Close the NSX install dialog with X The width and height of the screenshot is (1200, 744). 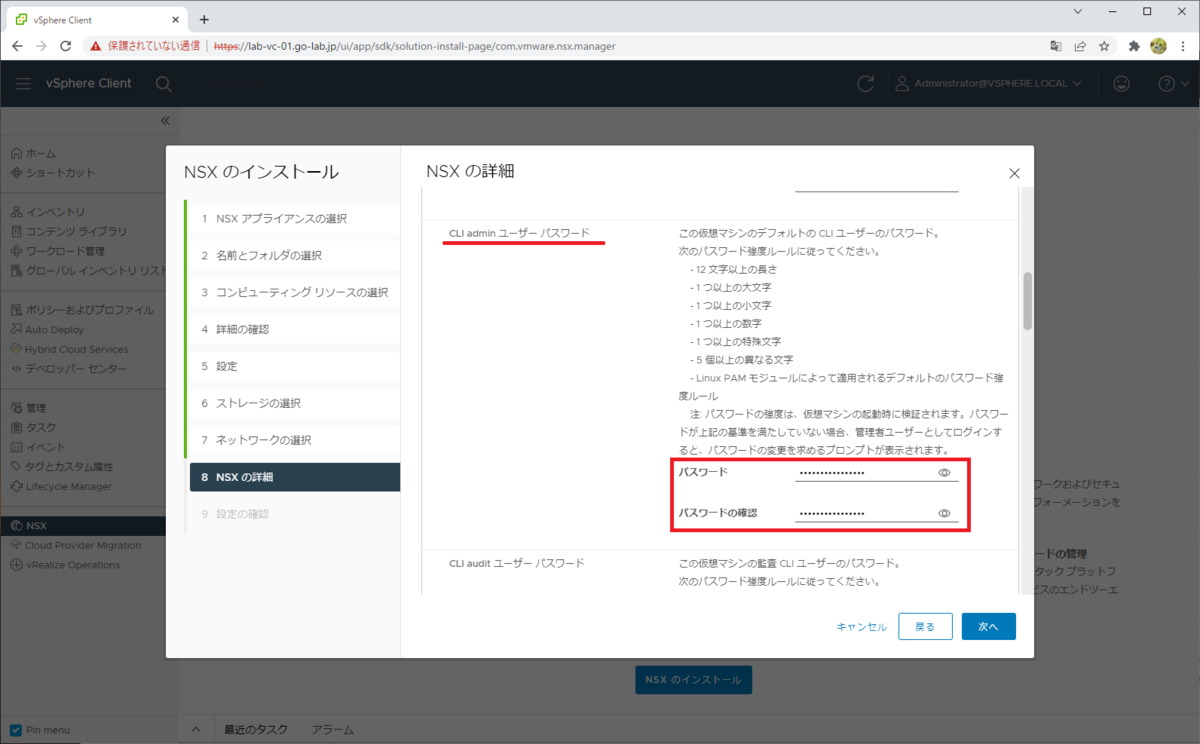click(x=1014, y=173)
